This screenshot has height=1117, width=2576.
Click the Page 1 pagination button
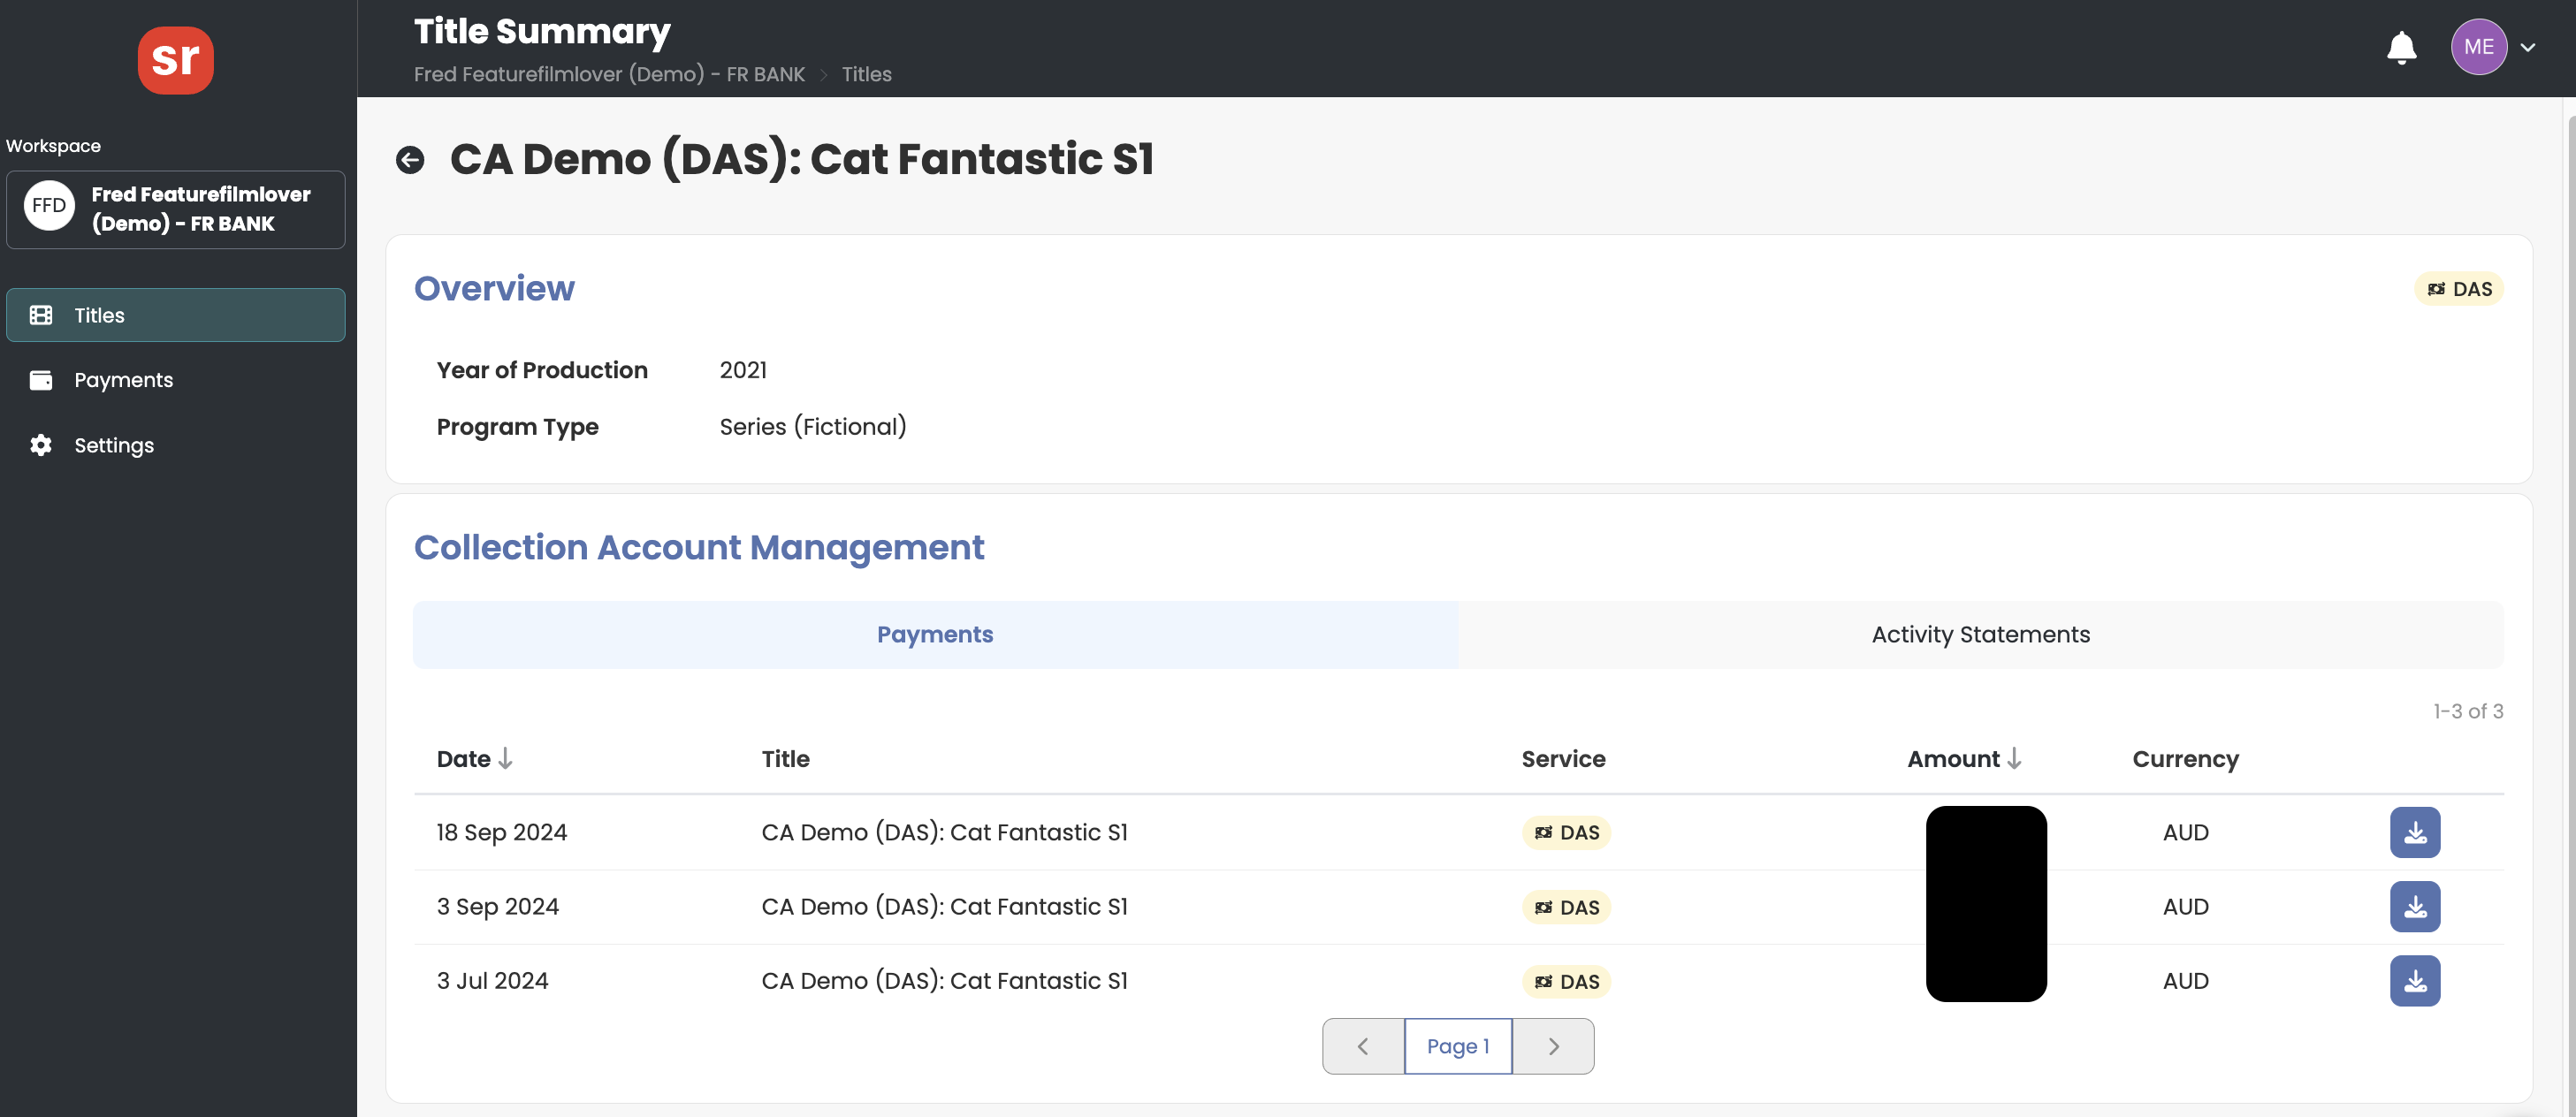tap(1457, 1046)
